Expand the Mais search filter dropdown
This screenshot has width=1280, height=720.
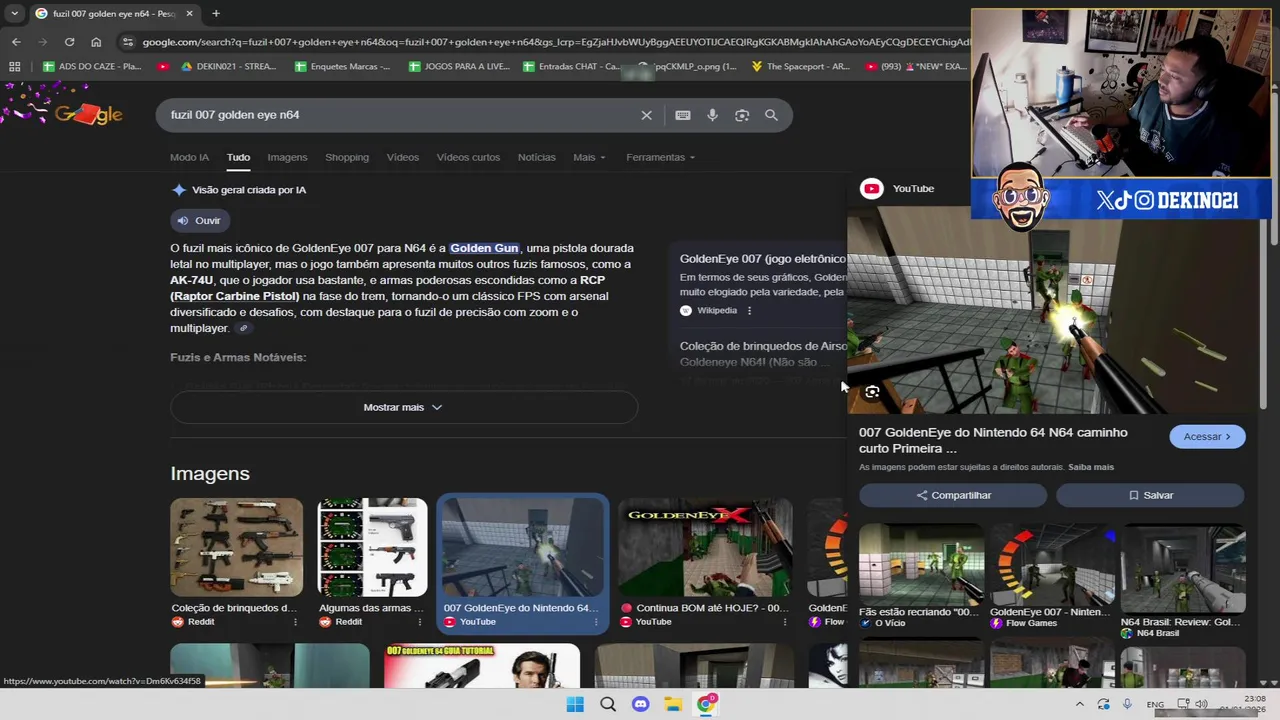coord(589,157)
